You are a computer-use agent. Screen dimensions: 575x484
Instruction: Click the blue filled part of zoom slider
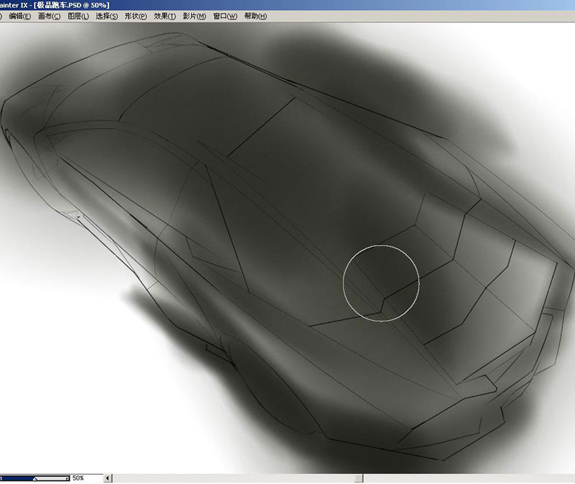pos(18,478)
